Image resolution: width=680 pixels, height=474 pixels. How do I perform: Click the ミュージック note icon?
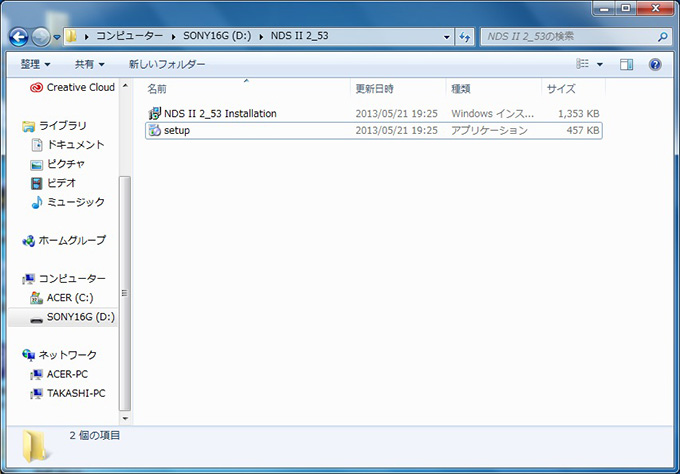point(37,202)
